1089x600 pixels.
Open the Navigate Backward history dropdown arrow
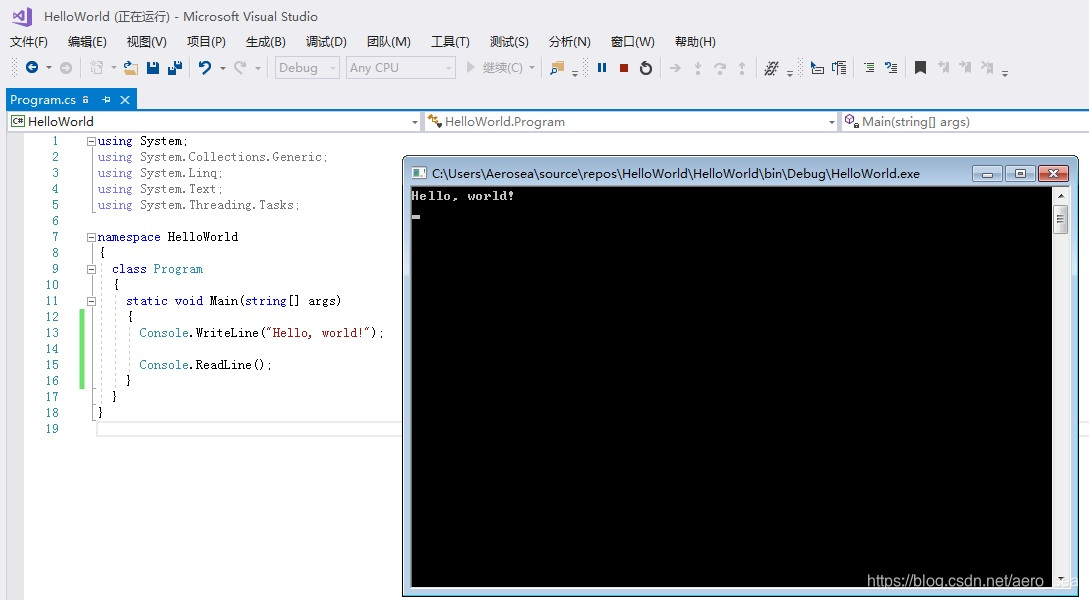[x=49, y=67]
